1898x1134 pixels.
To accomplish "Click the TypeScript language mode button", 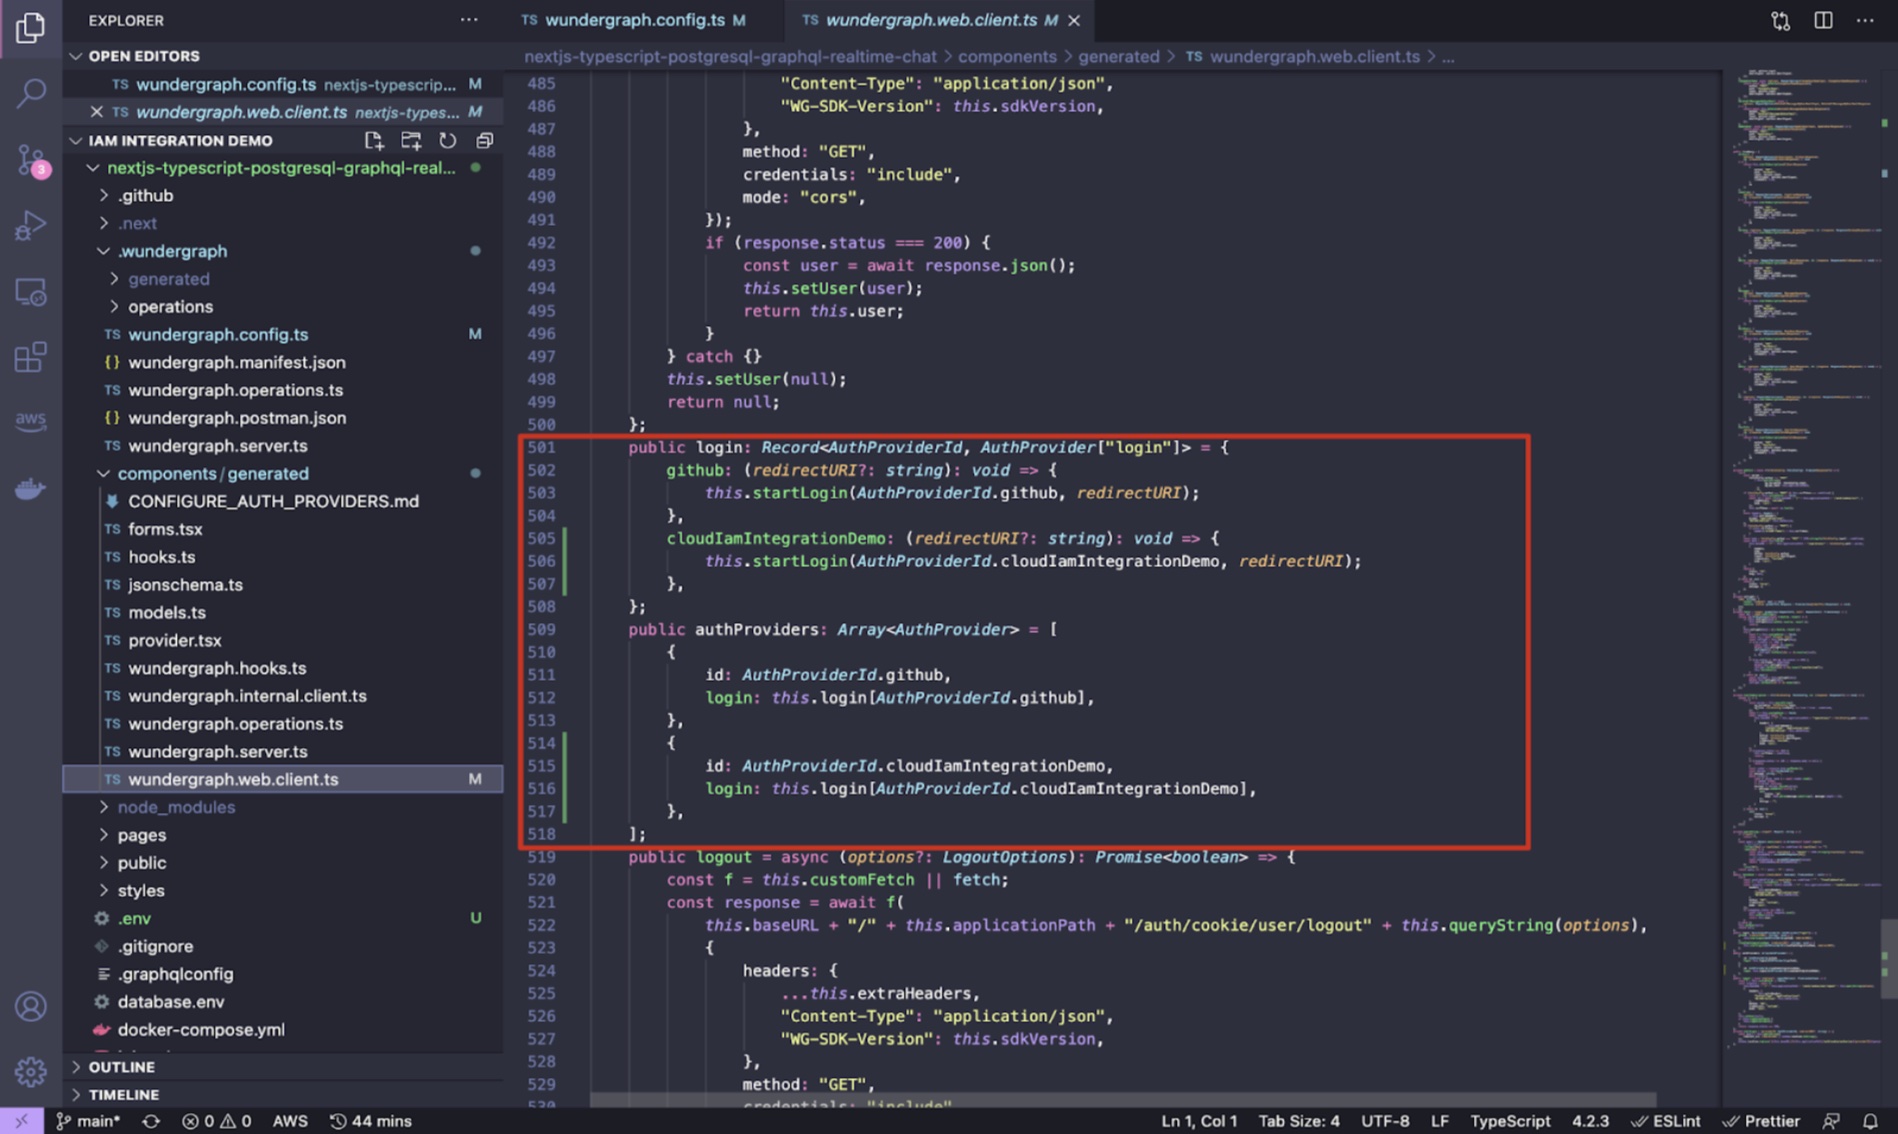I will [1509, 1121].
